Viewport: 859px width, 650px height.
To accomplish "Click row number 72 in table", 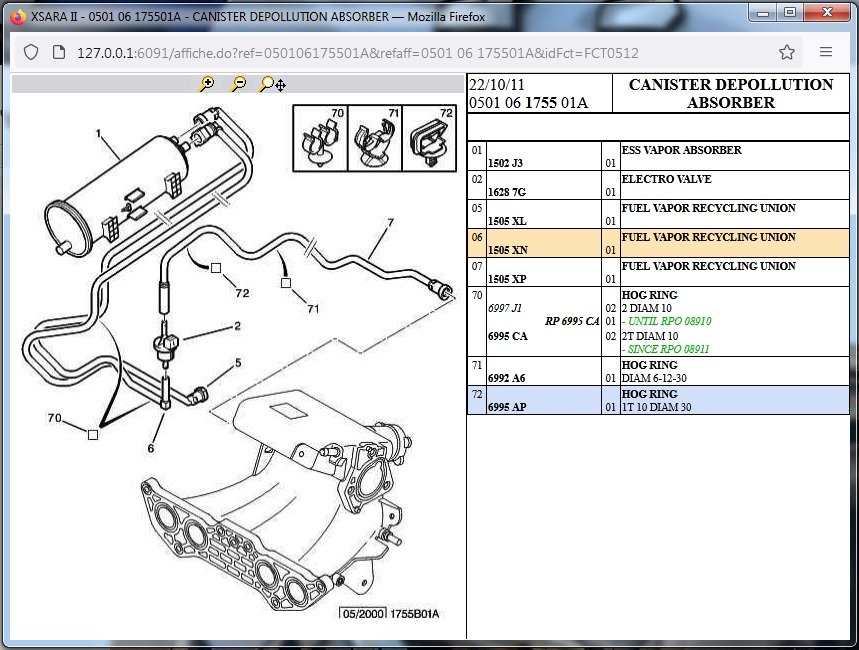I will [x=477, y=394].
